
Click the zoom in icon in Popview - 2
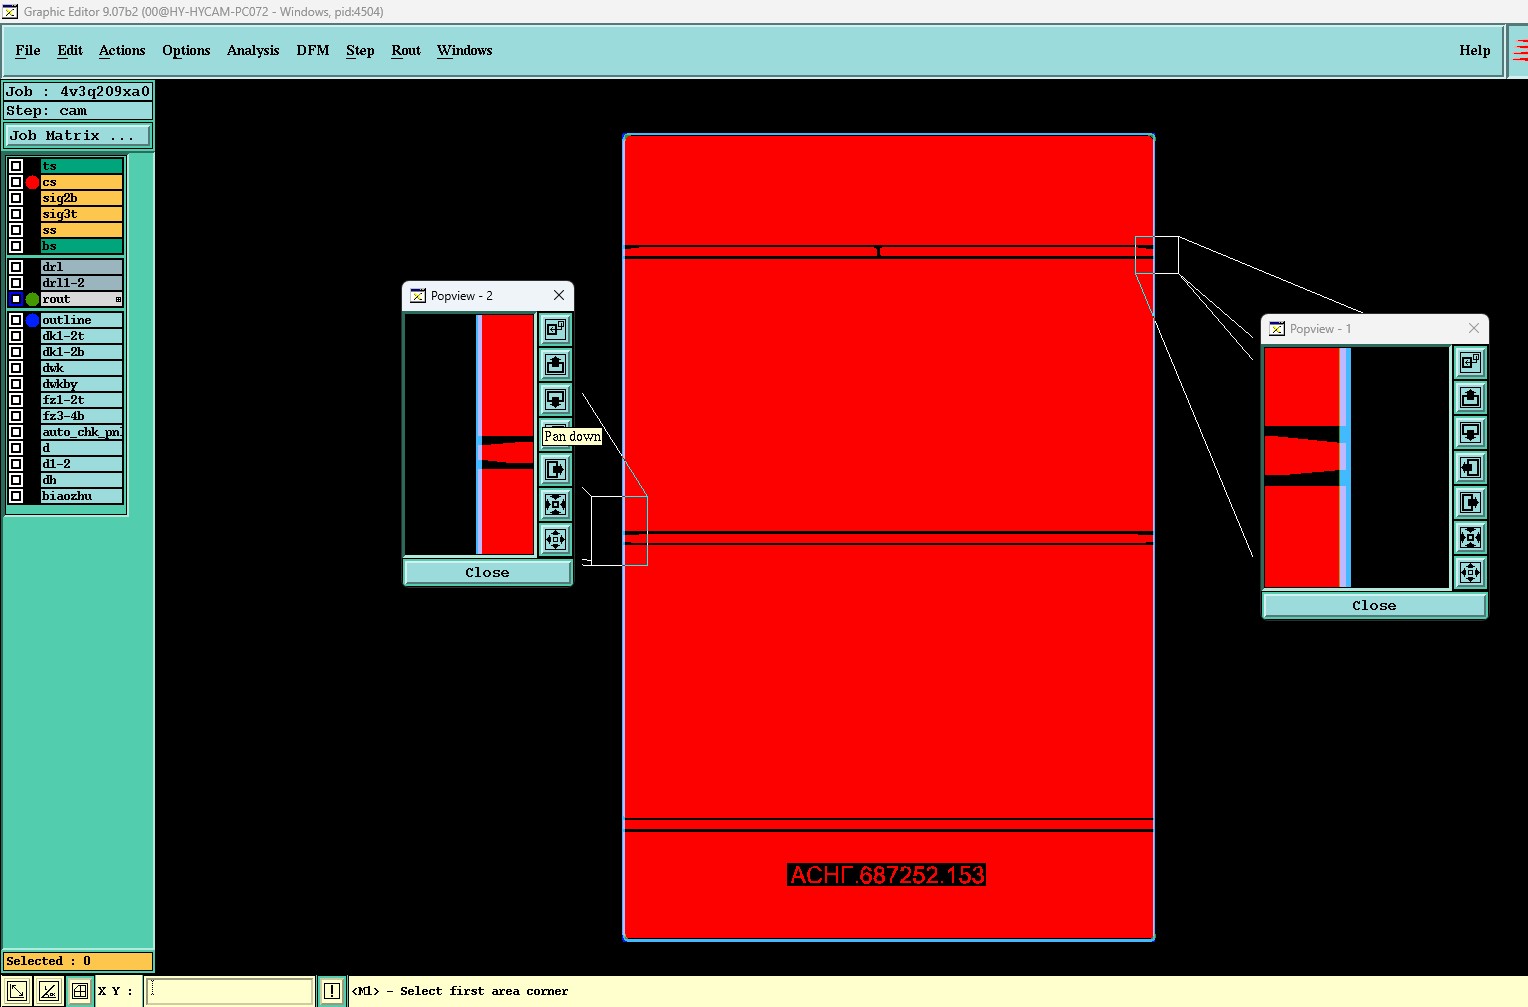click(x=555, y=504)
